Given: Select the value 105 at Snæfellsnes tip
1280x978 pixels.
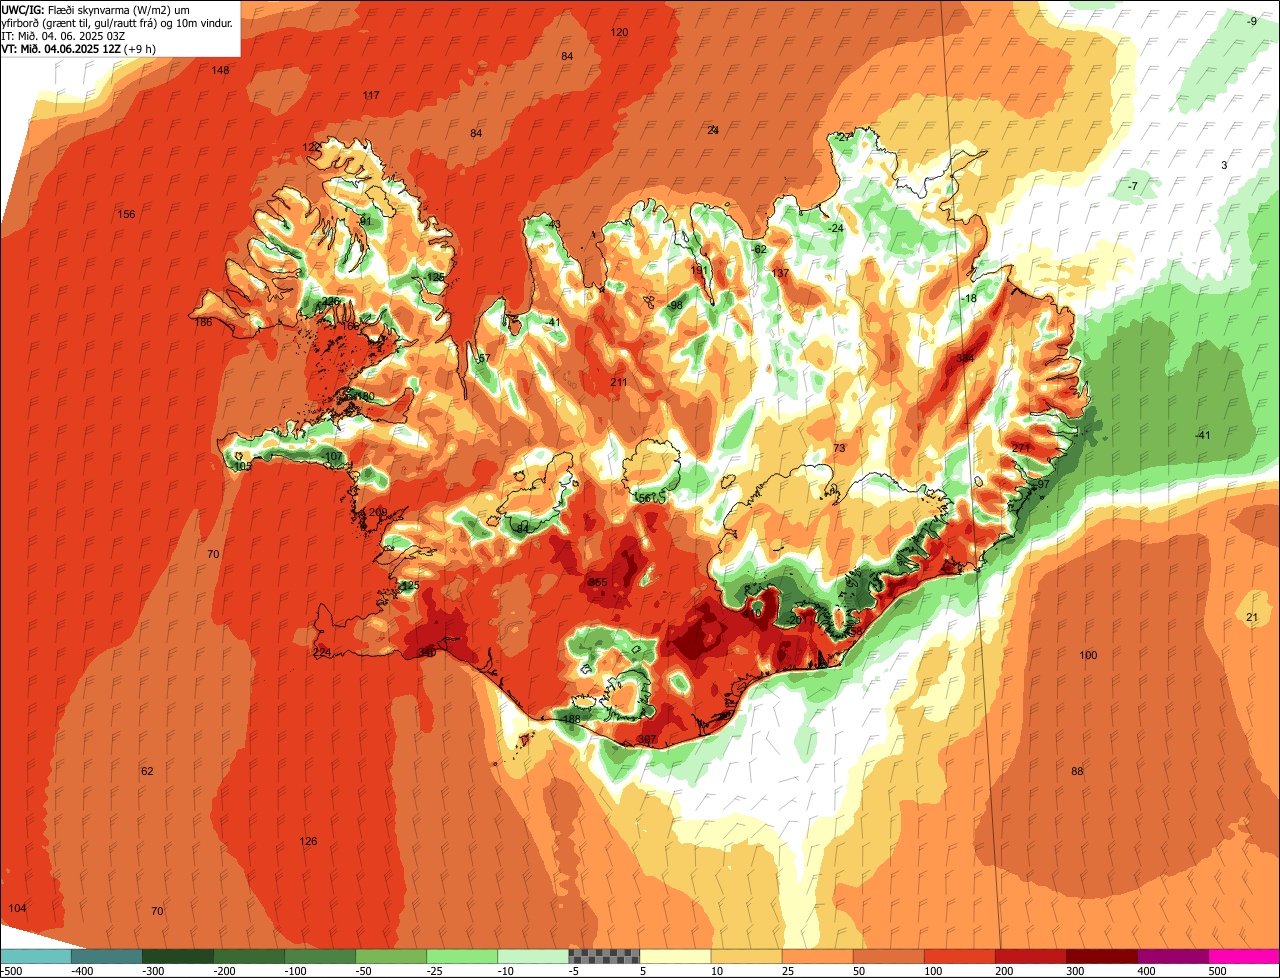Looking at the screenshot, I should [x=242, y=466].
